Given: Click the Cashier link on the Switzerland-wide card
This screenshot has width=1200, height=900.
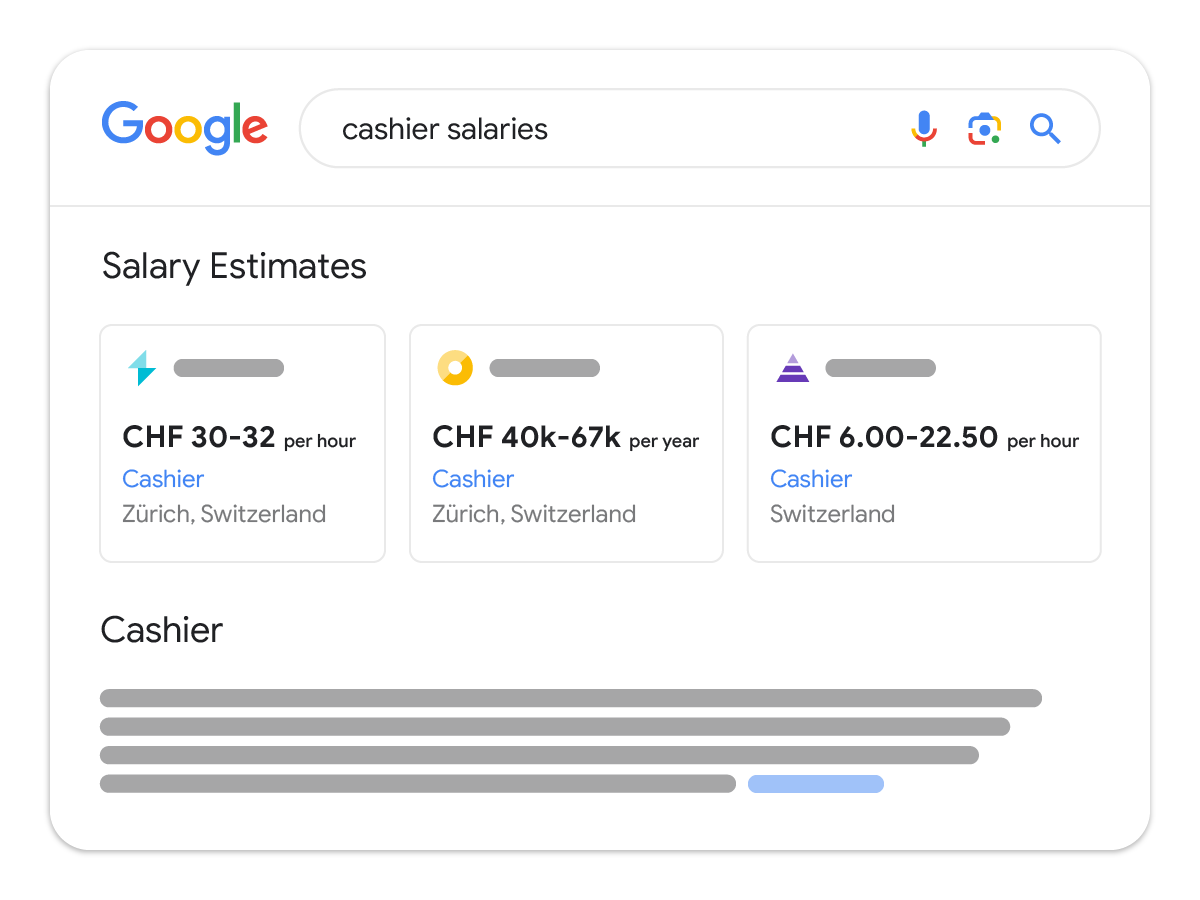Looking at the screenshot, I should click(x=811, y=479).
